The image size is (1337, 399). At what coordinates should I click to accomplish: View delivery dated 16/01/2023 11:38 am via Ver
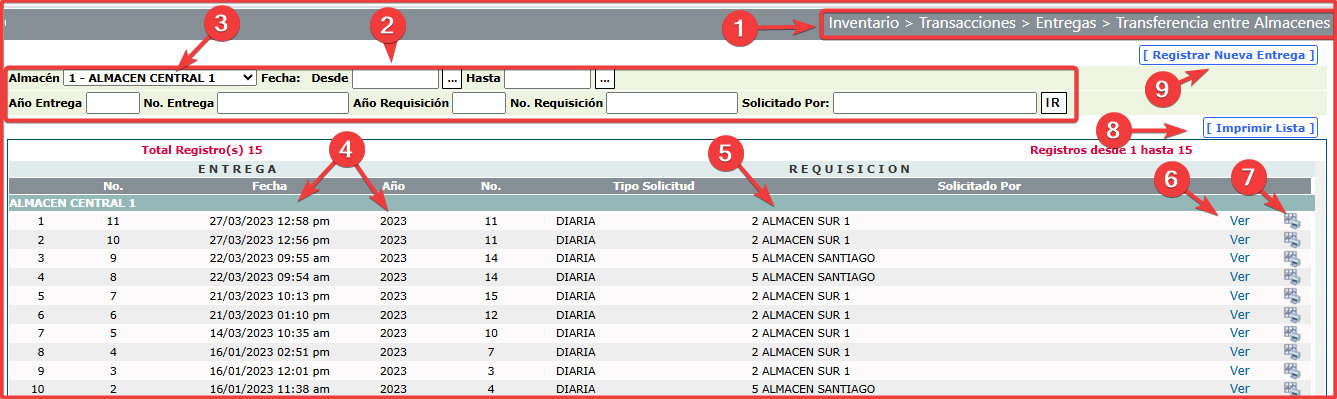coord(1240,389)
